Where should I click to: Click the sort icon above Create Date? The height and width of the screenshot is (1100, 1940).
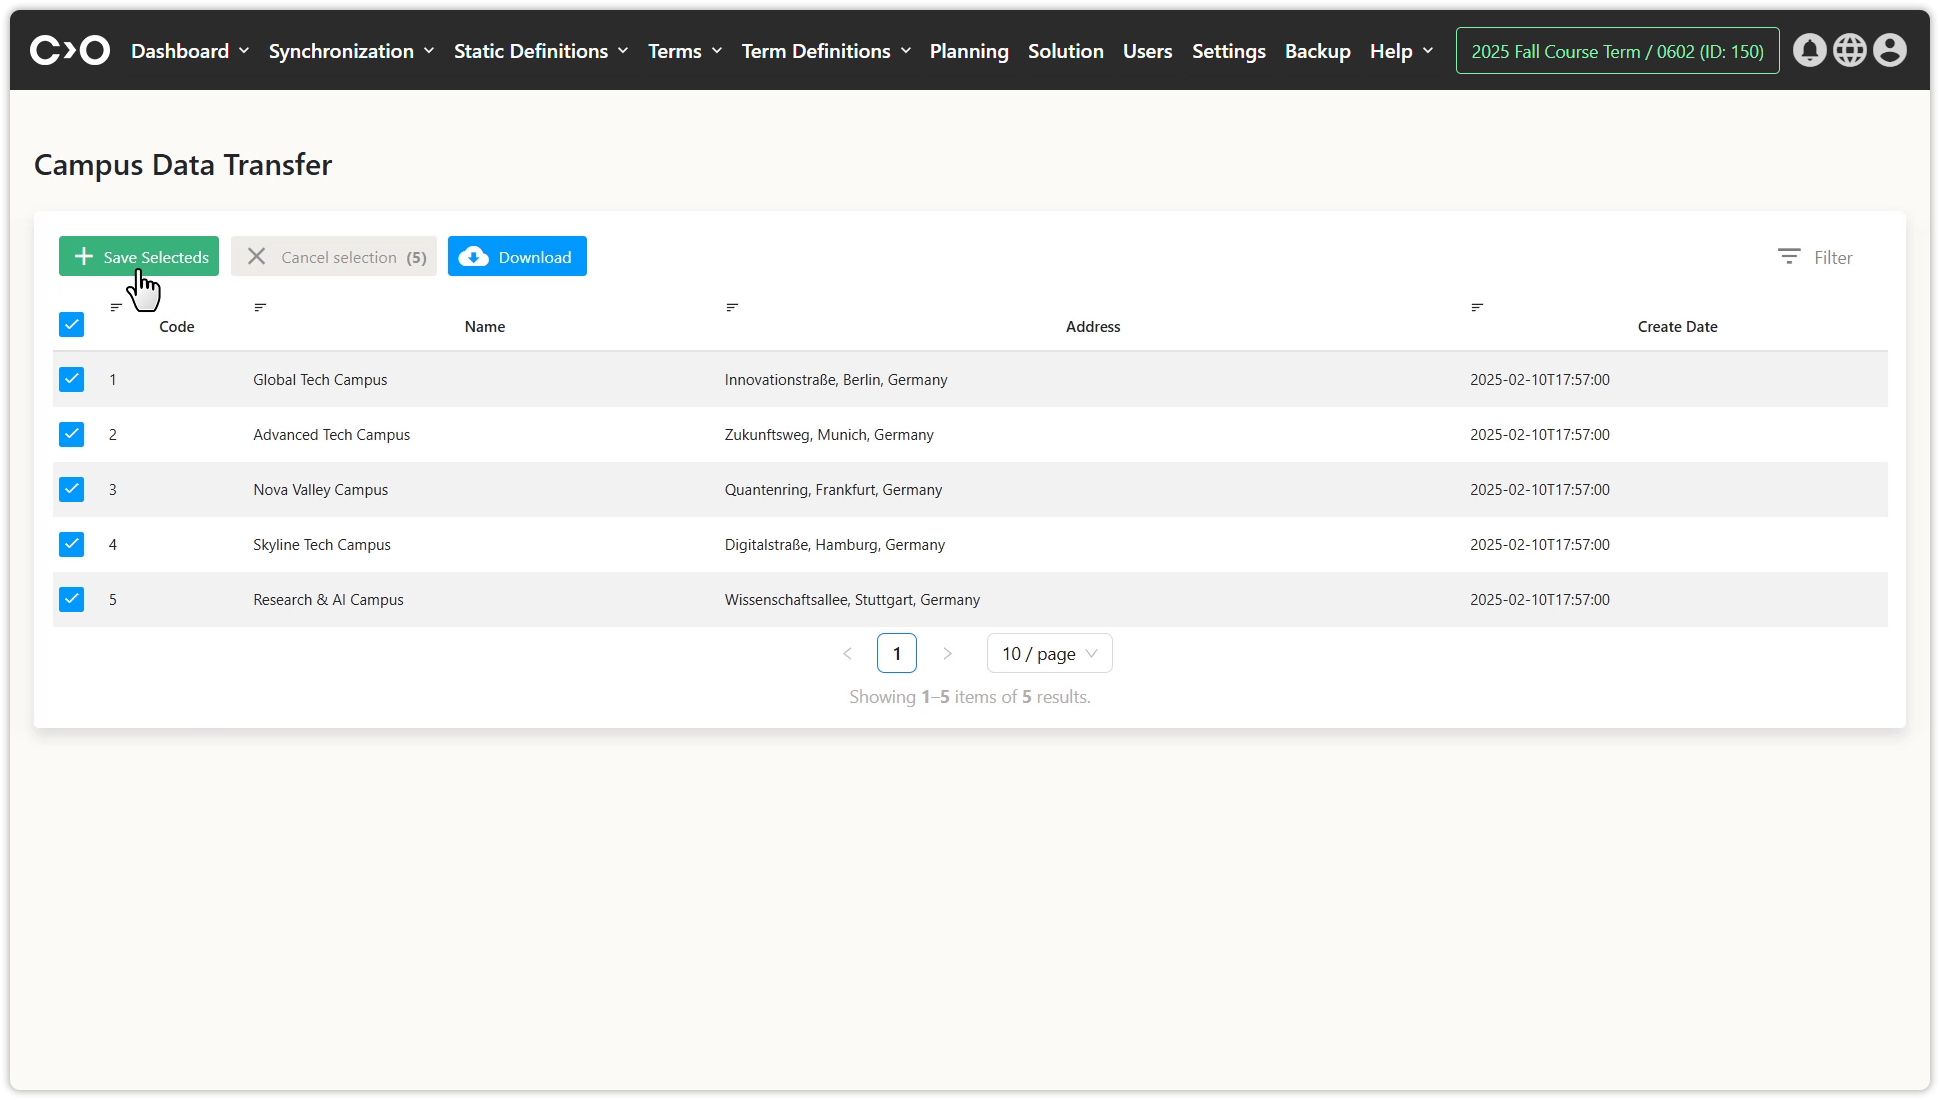[1477, 307]
